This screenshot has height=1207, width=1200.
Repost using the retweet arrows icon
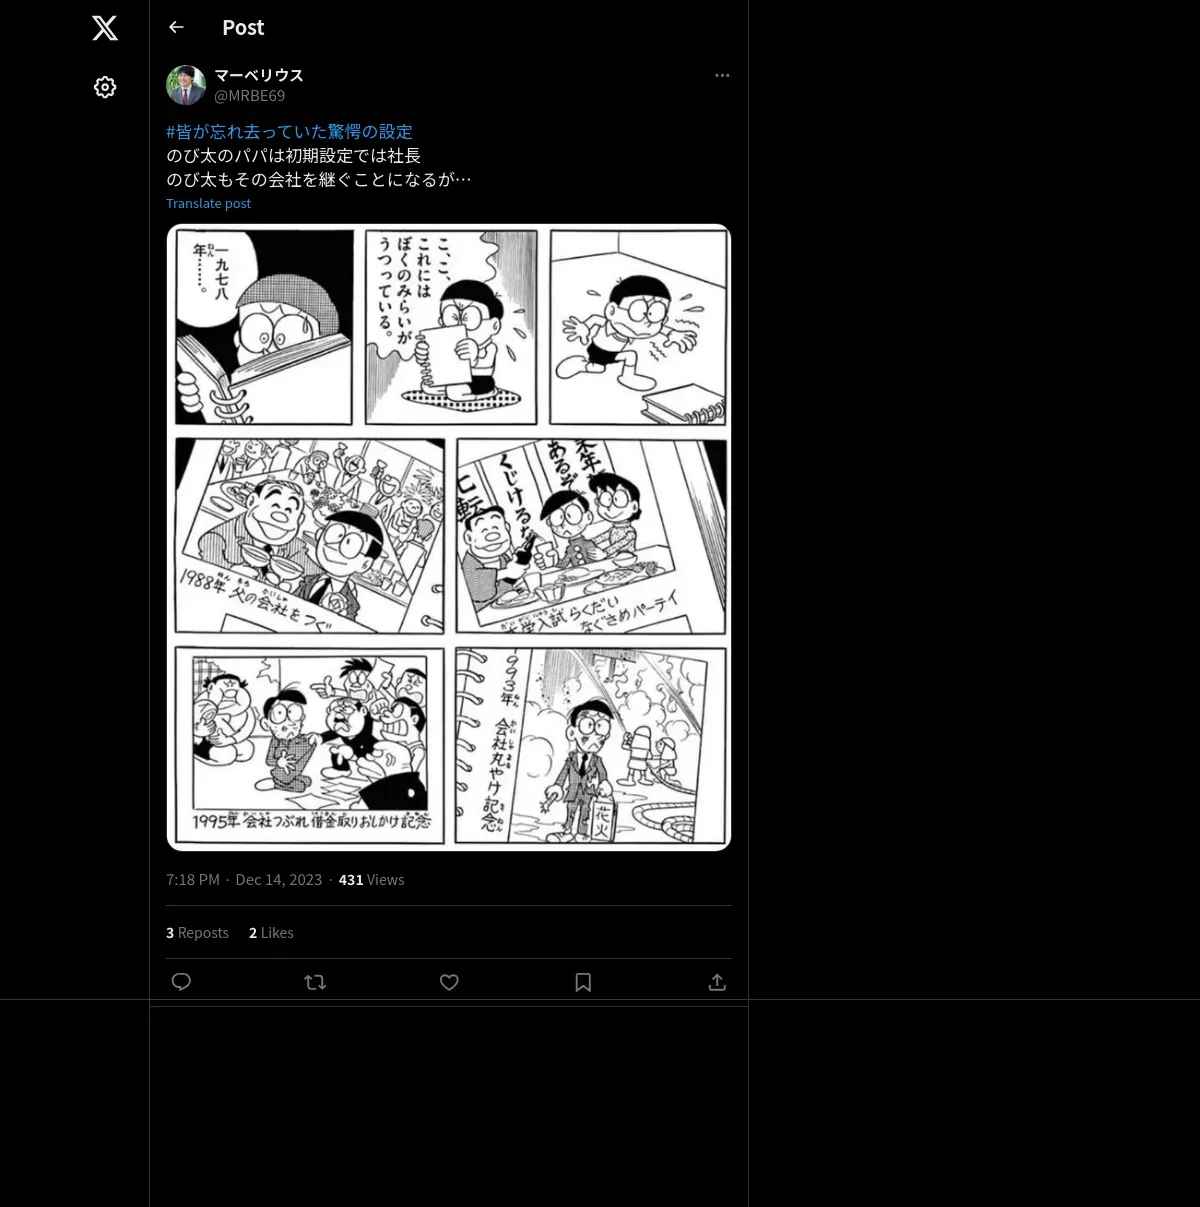pyautogui.click(x=315, y=982)
